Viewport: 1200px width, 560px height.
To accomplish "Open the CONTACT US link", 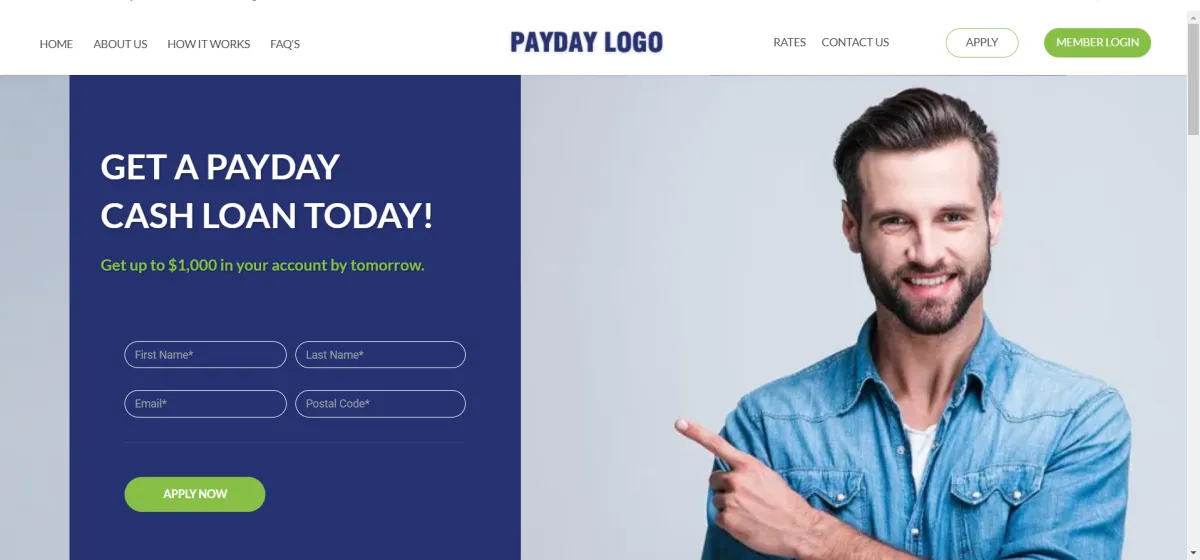I will [x=855, y=42].
